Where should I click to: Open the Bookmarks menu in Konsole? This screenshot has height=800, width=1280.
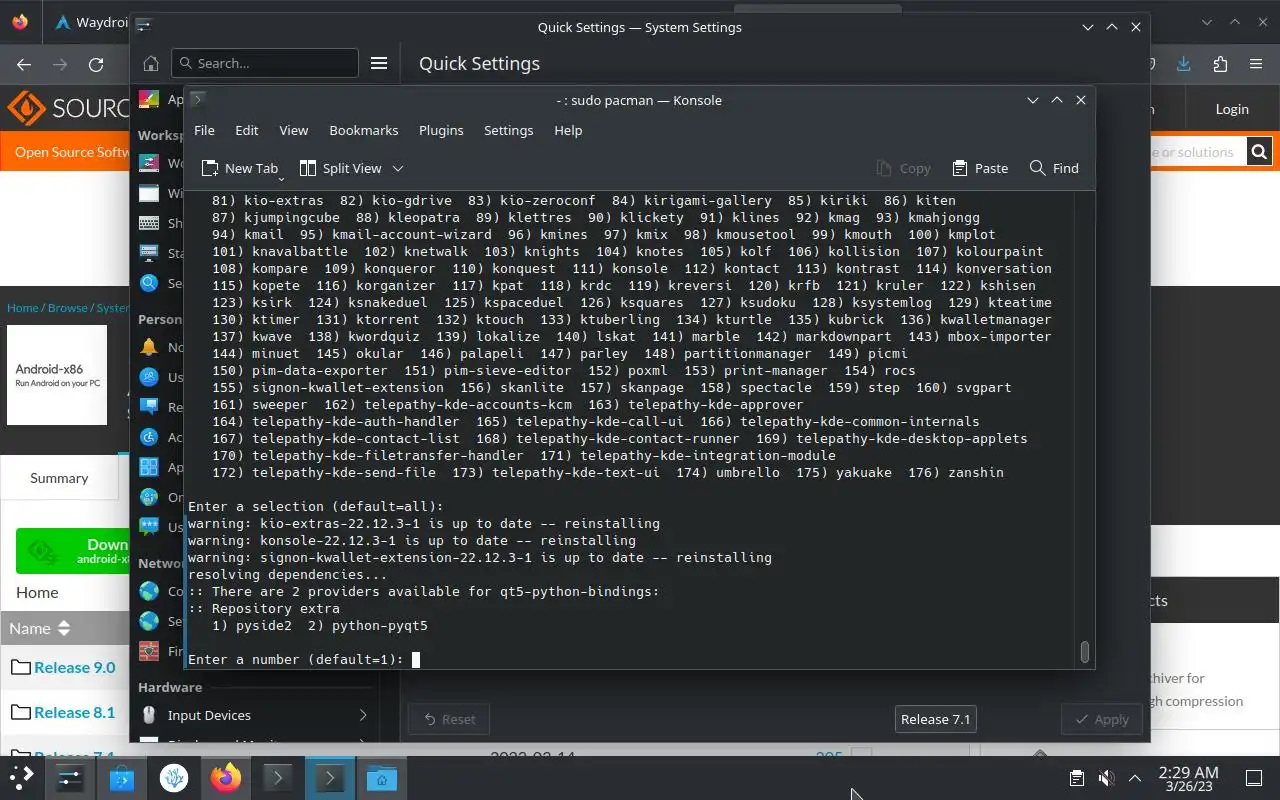(x=364, y=130)
